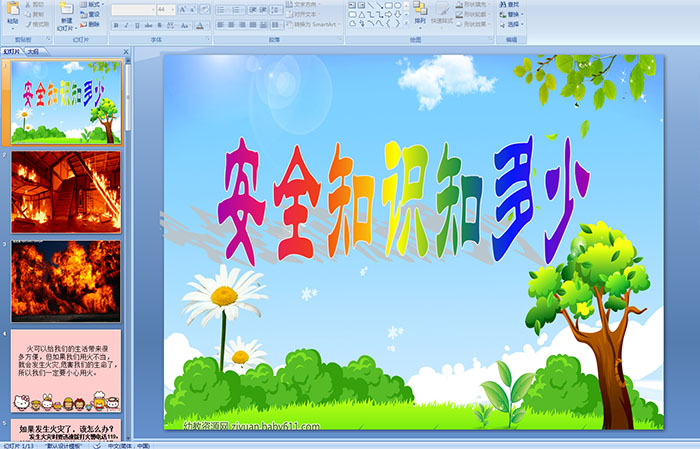The width and height of the screenshot is (700, 449).
Task: Click the Reset (重设) slide button
Action: (91, 14)
